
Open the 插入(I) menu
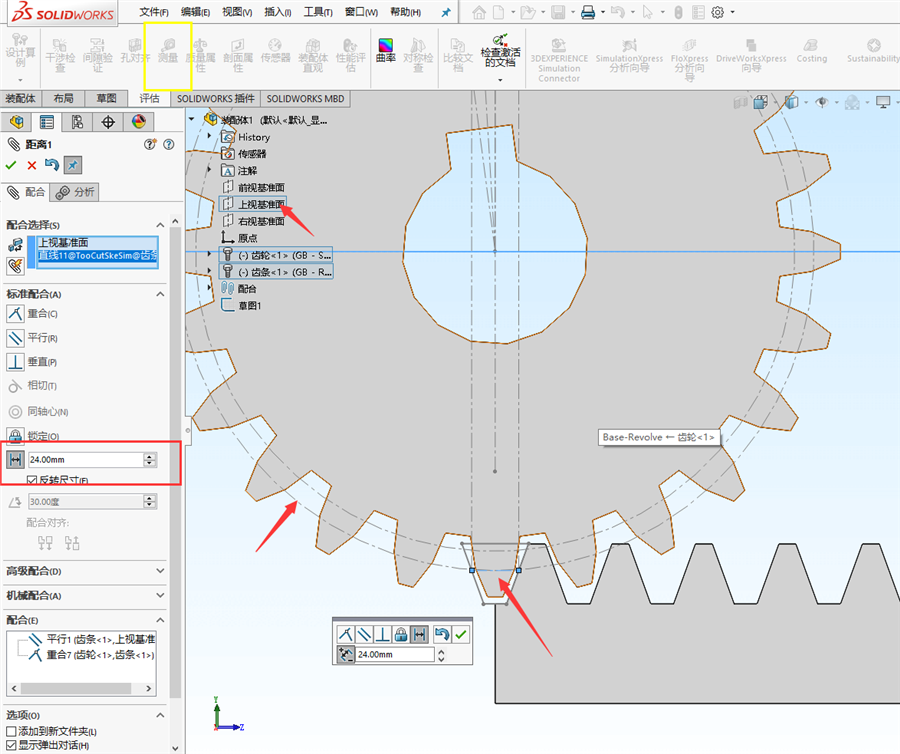tap(278, 12)
